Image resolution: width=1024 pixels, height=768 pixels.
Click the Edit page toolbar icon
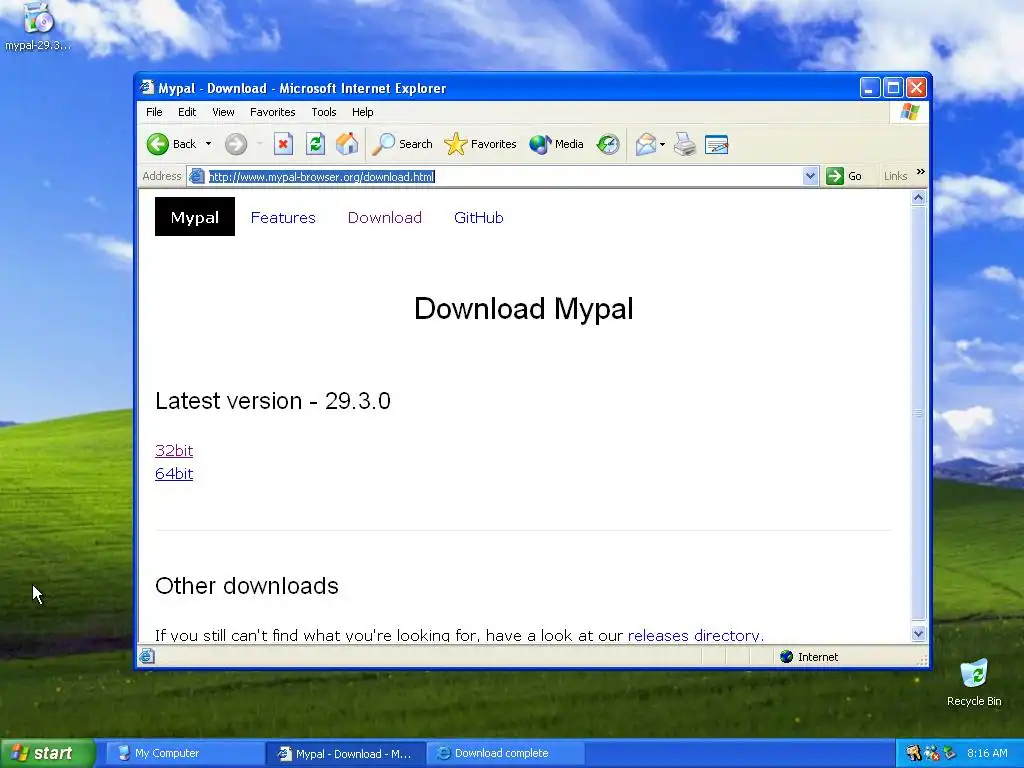(716, 144)
